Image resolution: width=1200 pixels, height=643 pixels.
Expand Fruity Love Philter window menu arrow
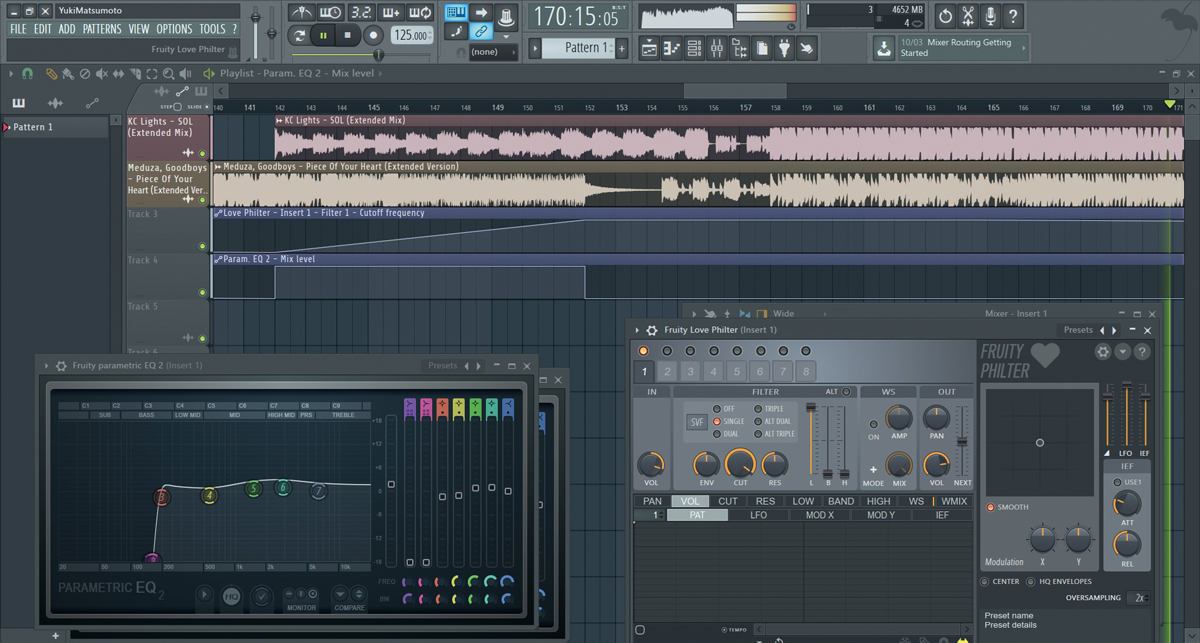point(637,330)
